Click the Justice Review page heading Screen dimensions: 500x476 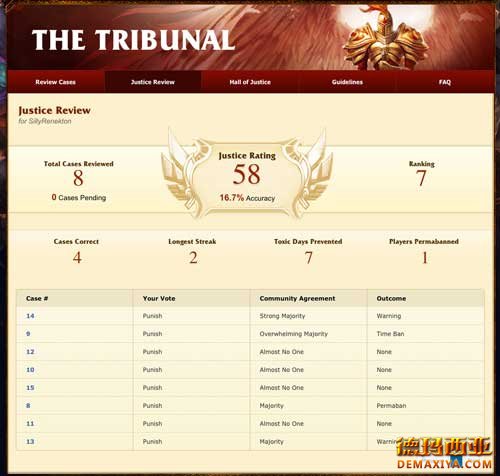(54, 110)
